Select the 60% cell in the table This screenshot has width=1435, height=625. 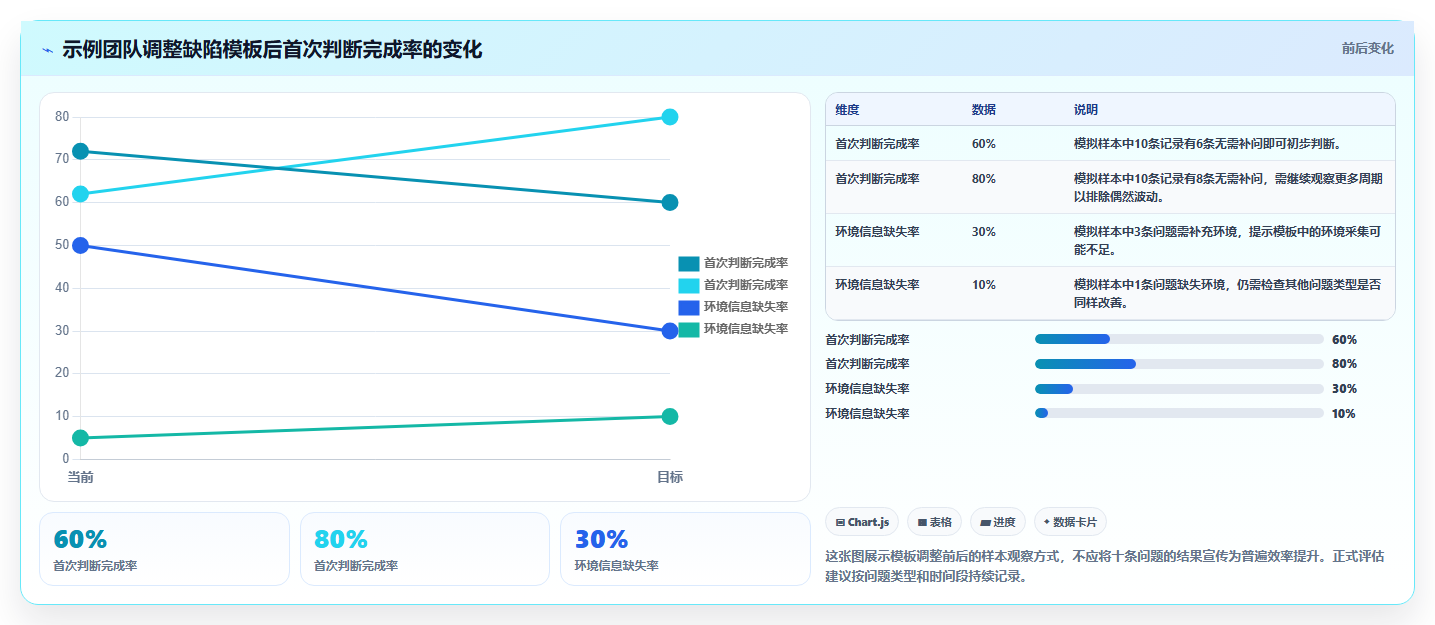pyautogui.click(x=984, y=144)
